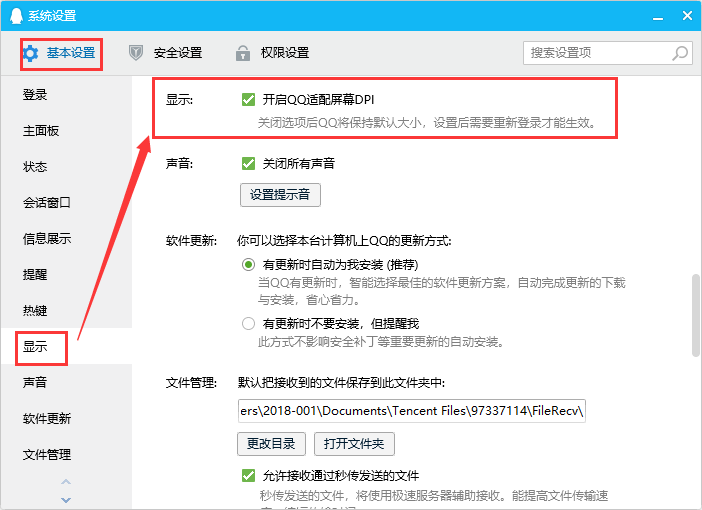The height and width of the screenshot is (510, 702).
Task: Jump to 文件管理 sidebar section
Action: click(66, 454)
